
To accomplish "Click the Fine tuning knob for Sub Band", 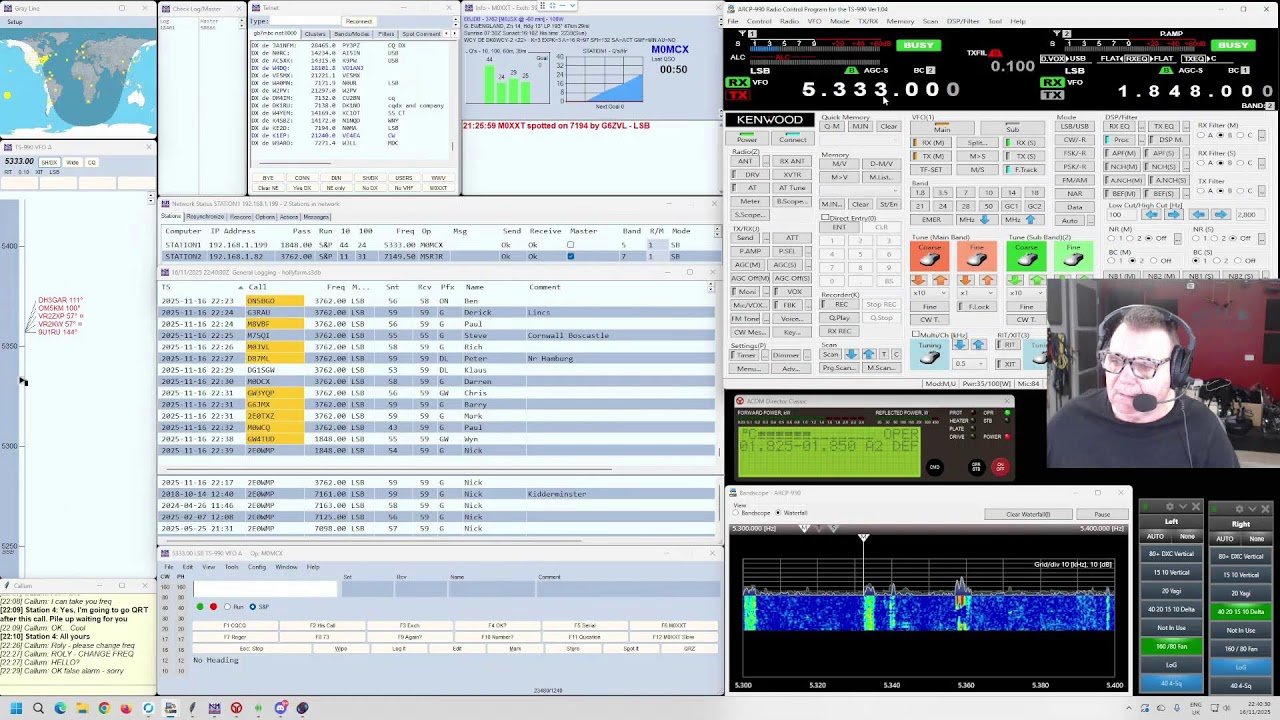I will click(1073, 259).
